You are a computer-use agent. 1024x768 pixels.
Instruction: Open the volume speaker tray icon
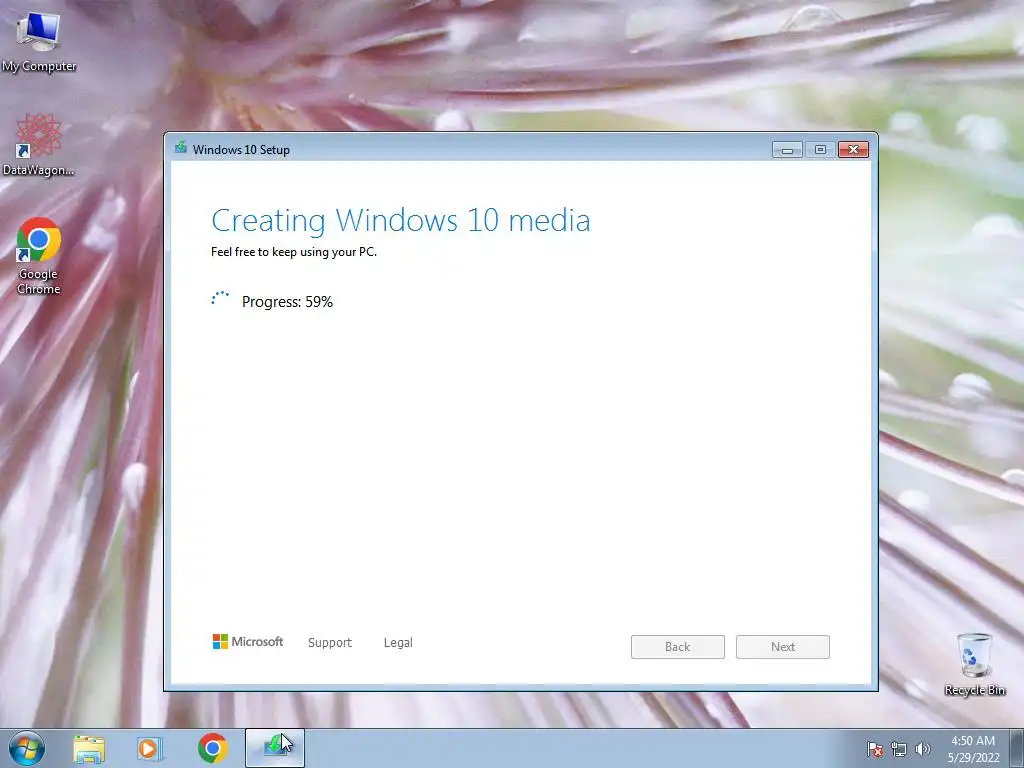pos(923,749)
